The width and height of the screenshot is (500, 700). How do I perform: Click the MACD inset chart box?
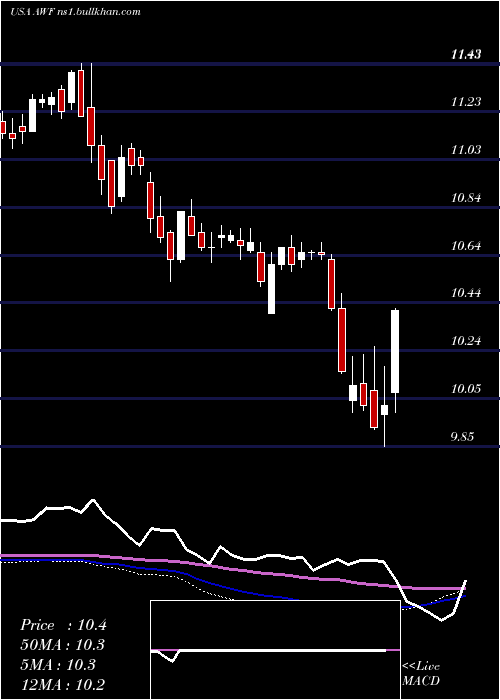(275, 650)
